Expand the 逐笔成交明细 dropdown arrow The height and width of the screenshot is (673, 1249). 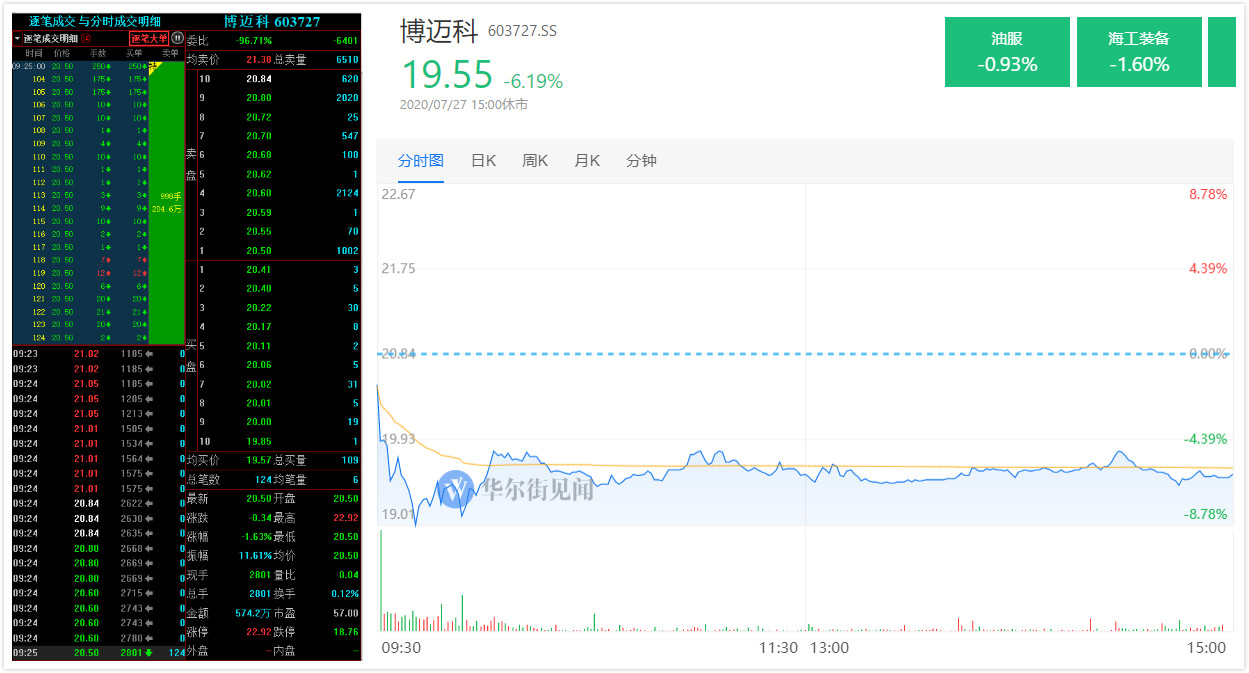click(x=17, y=38)
